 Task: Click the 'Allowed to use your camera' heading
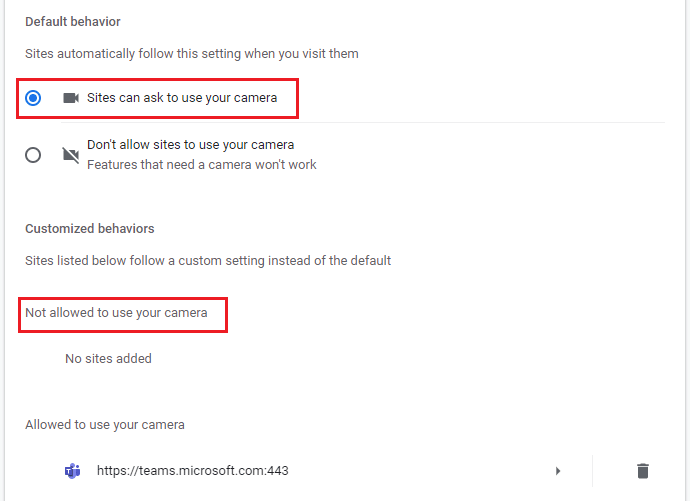click(105, 425)
